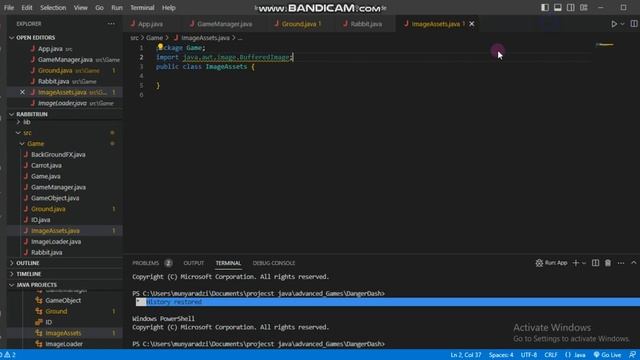640x360 pixels.
Task: Switch to the Rabbit.java tab
Action: (366, 24)
